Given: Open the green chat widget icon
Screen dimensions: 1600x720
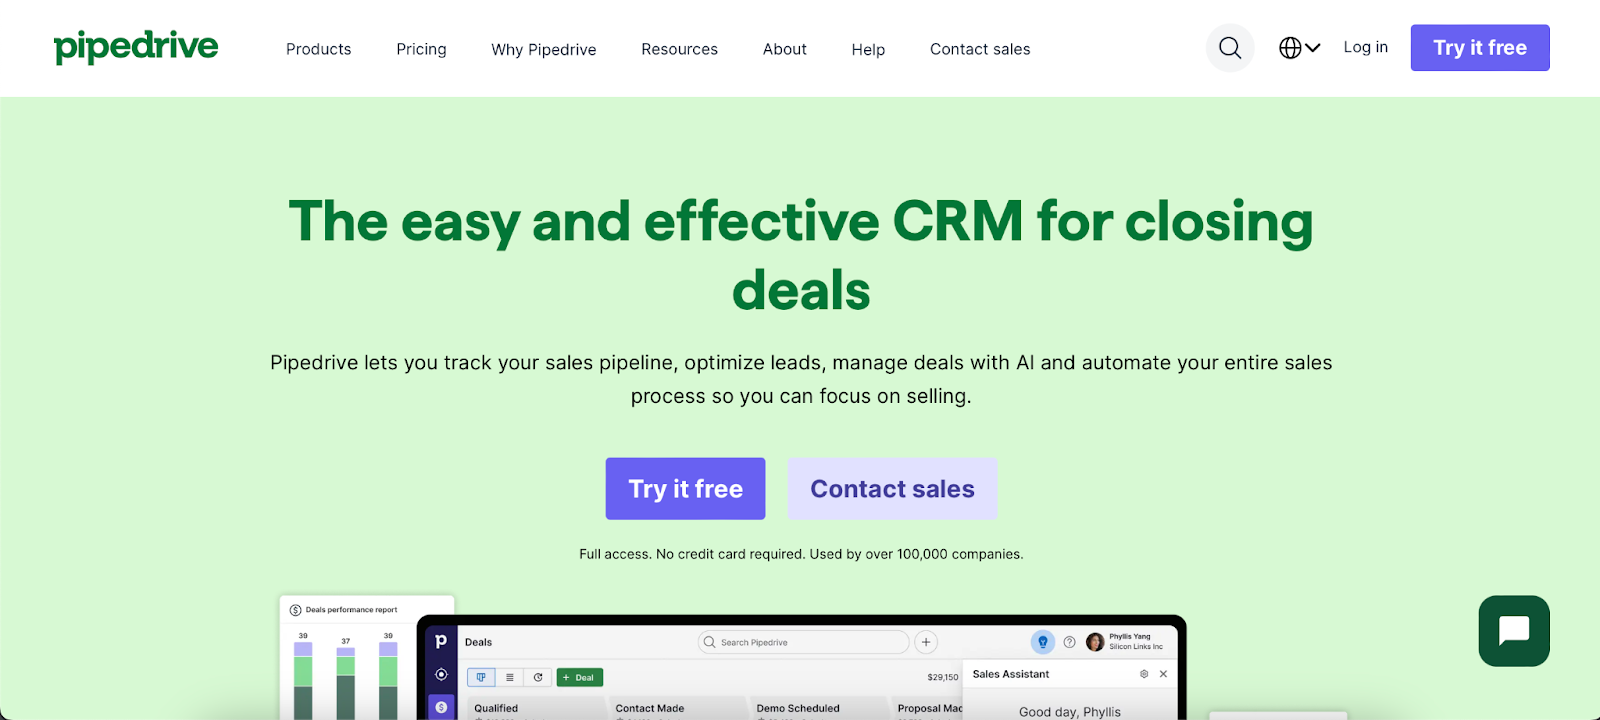Looking at the screenshot, I should click(1514, 631).
